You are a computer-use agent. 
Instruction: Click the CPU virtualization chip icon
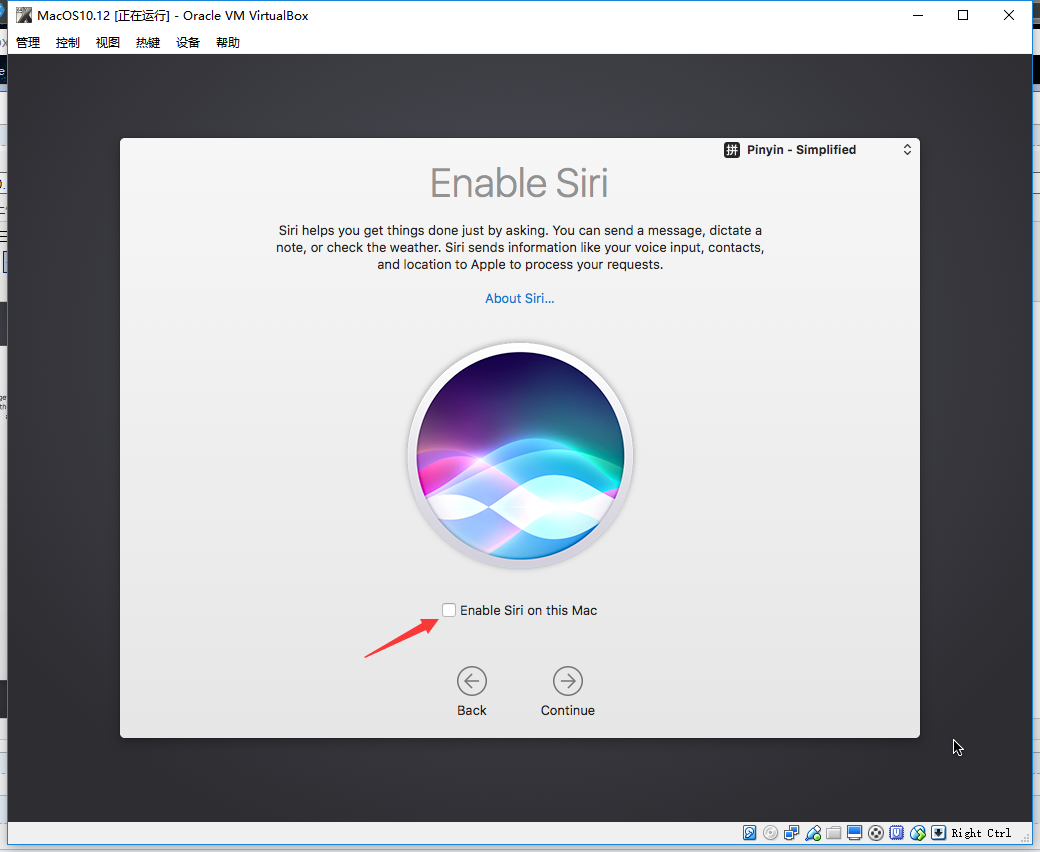[x=896, y=833]
